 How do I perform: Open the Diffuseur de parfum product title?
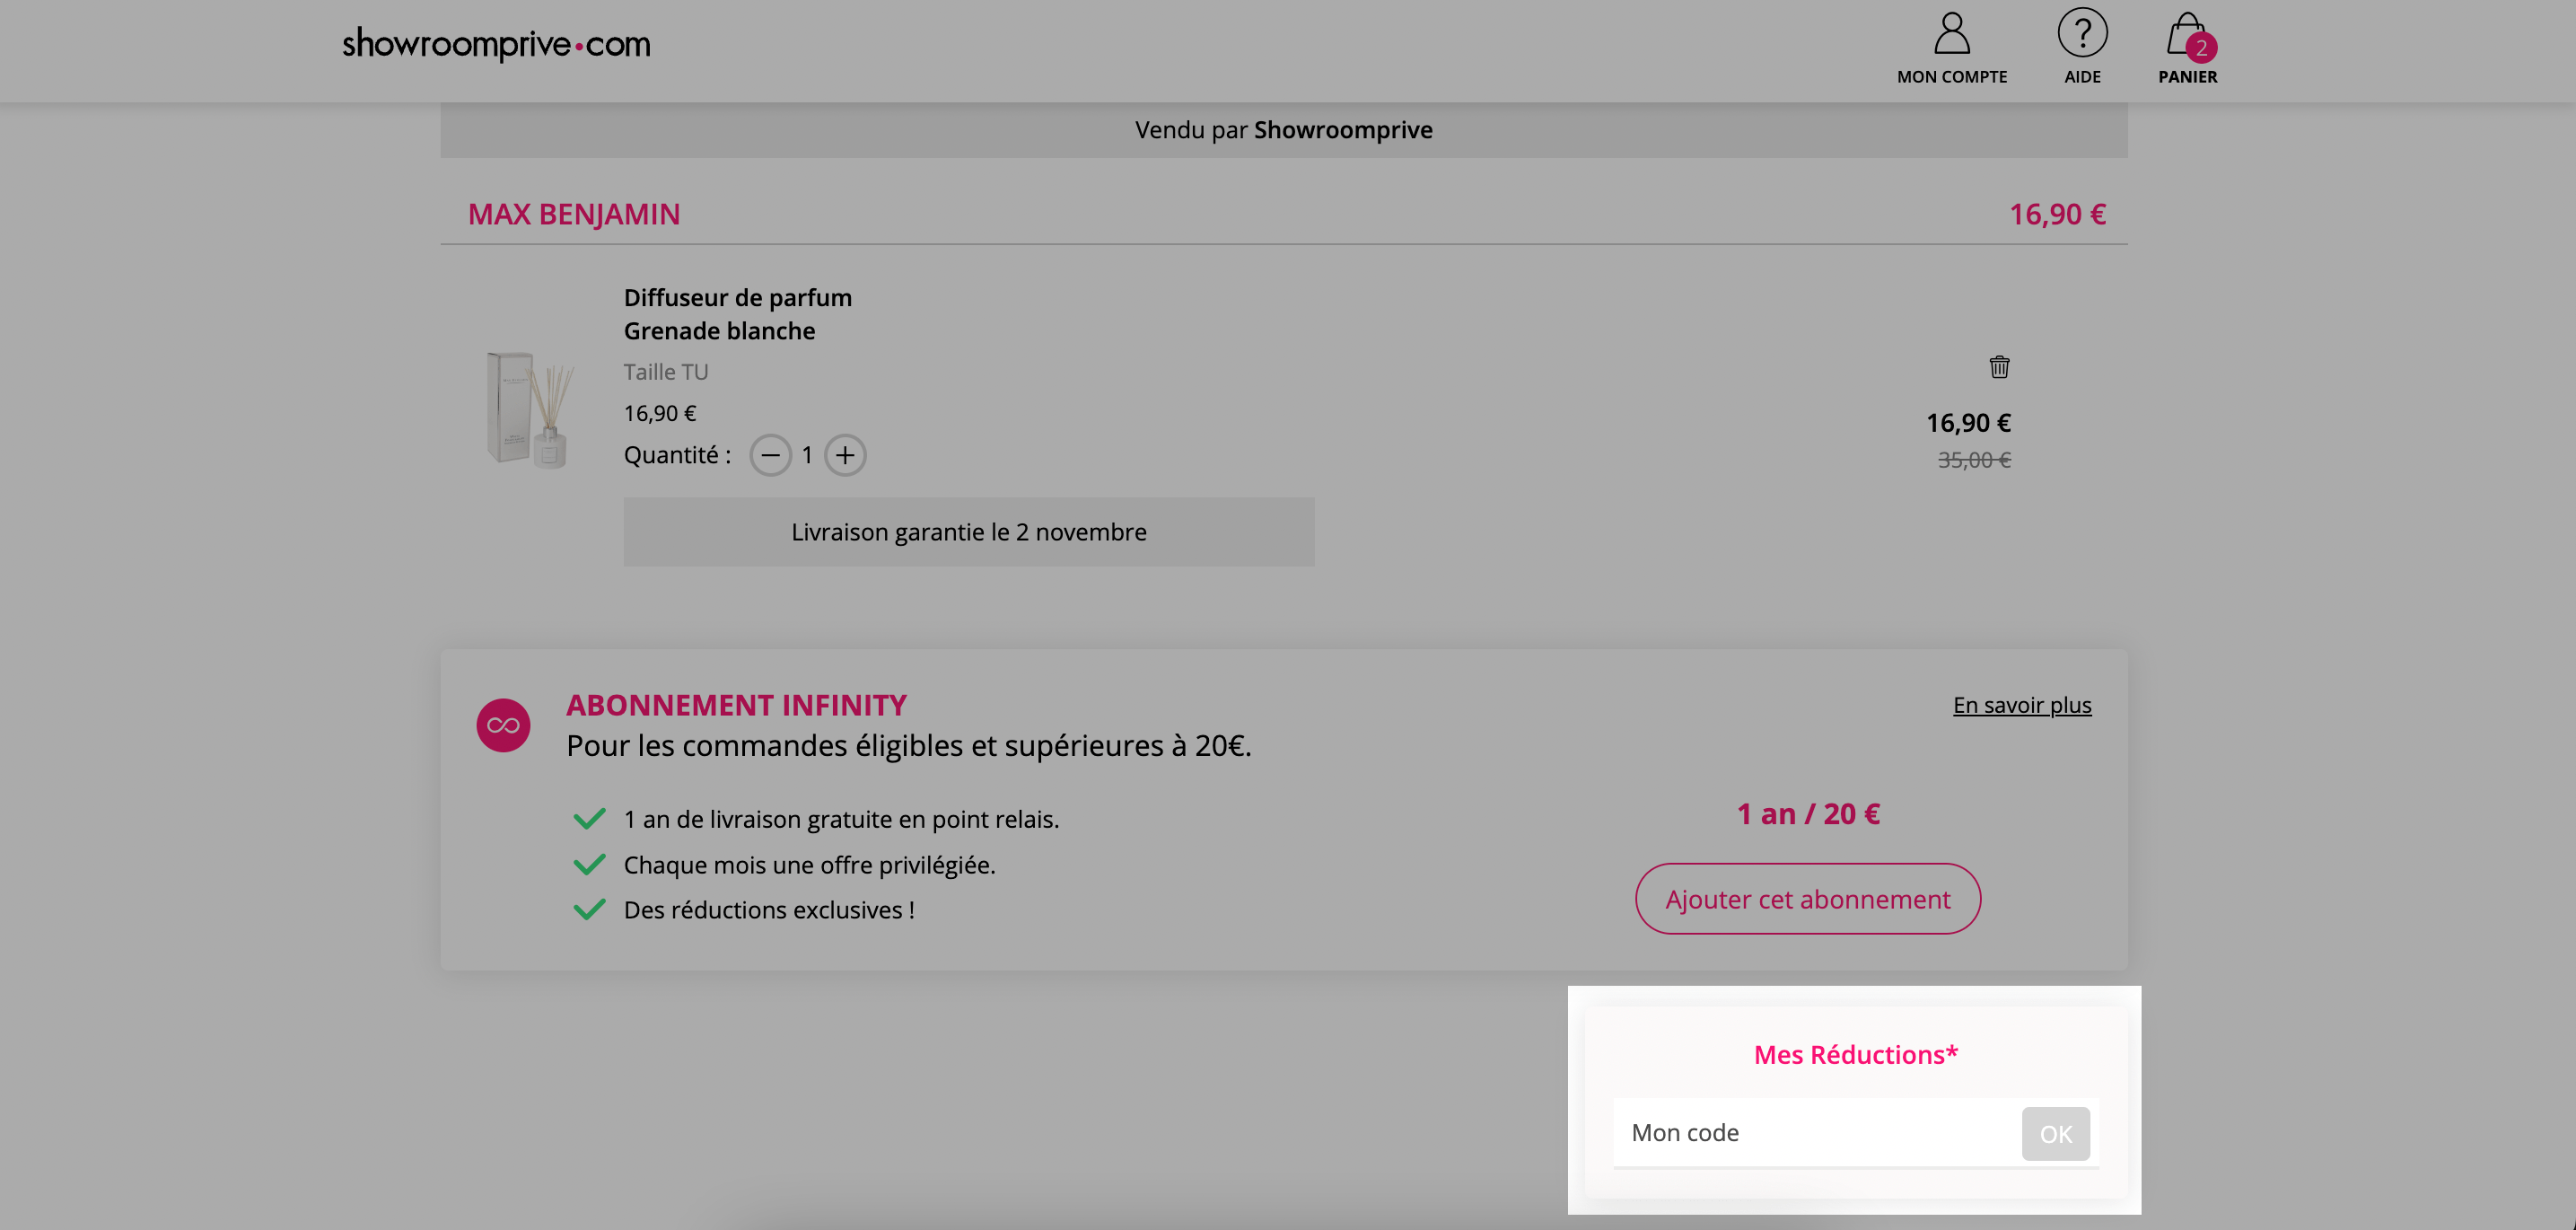pyautogui.click(x=737, y=297)
